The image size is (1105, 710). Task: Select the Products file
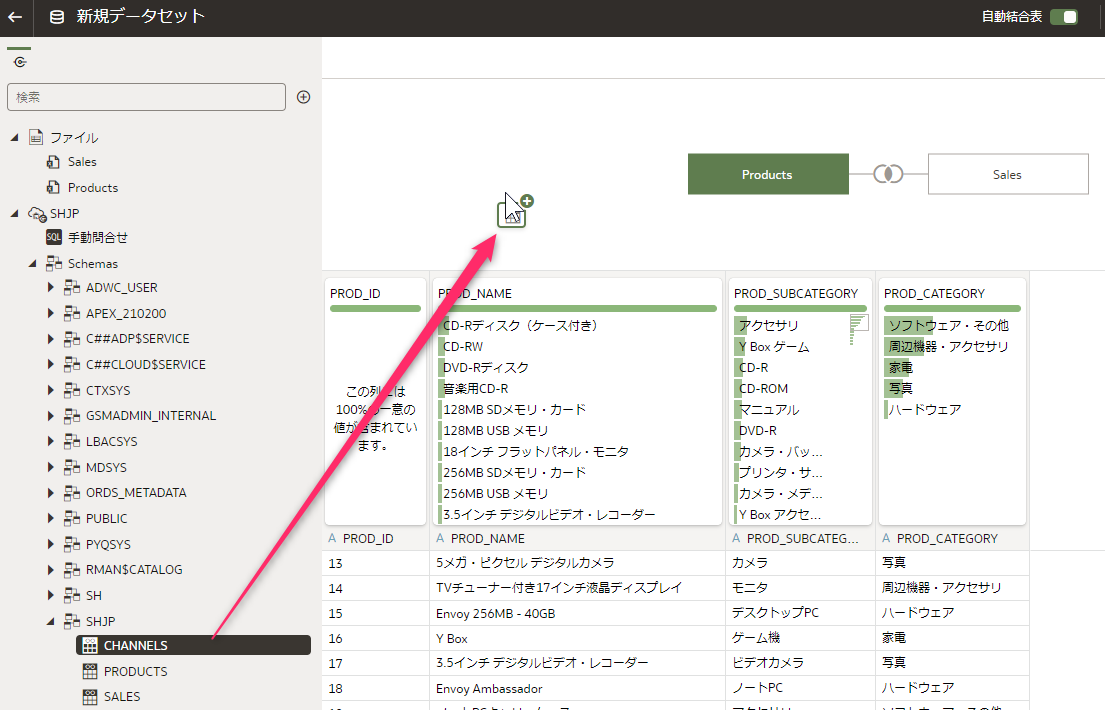click(92, 188)
